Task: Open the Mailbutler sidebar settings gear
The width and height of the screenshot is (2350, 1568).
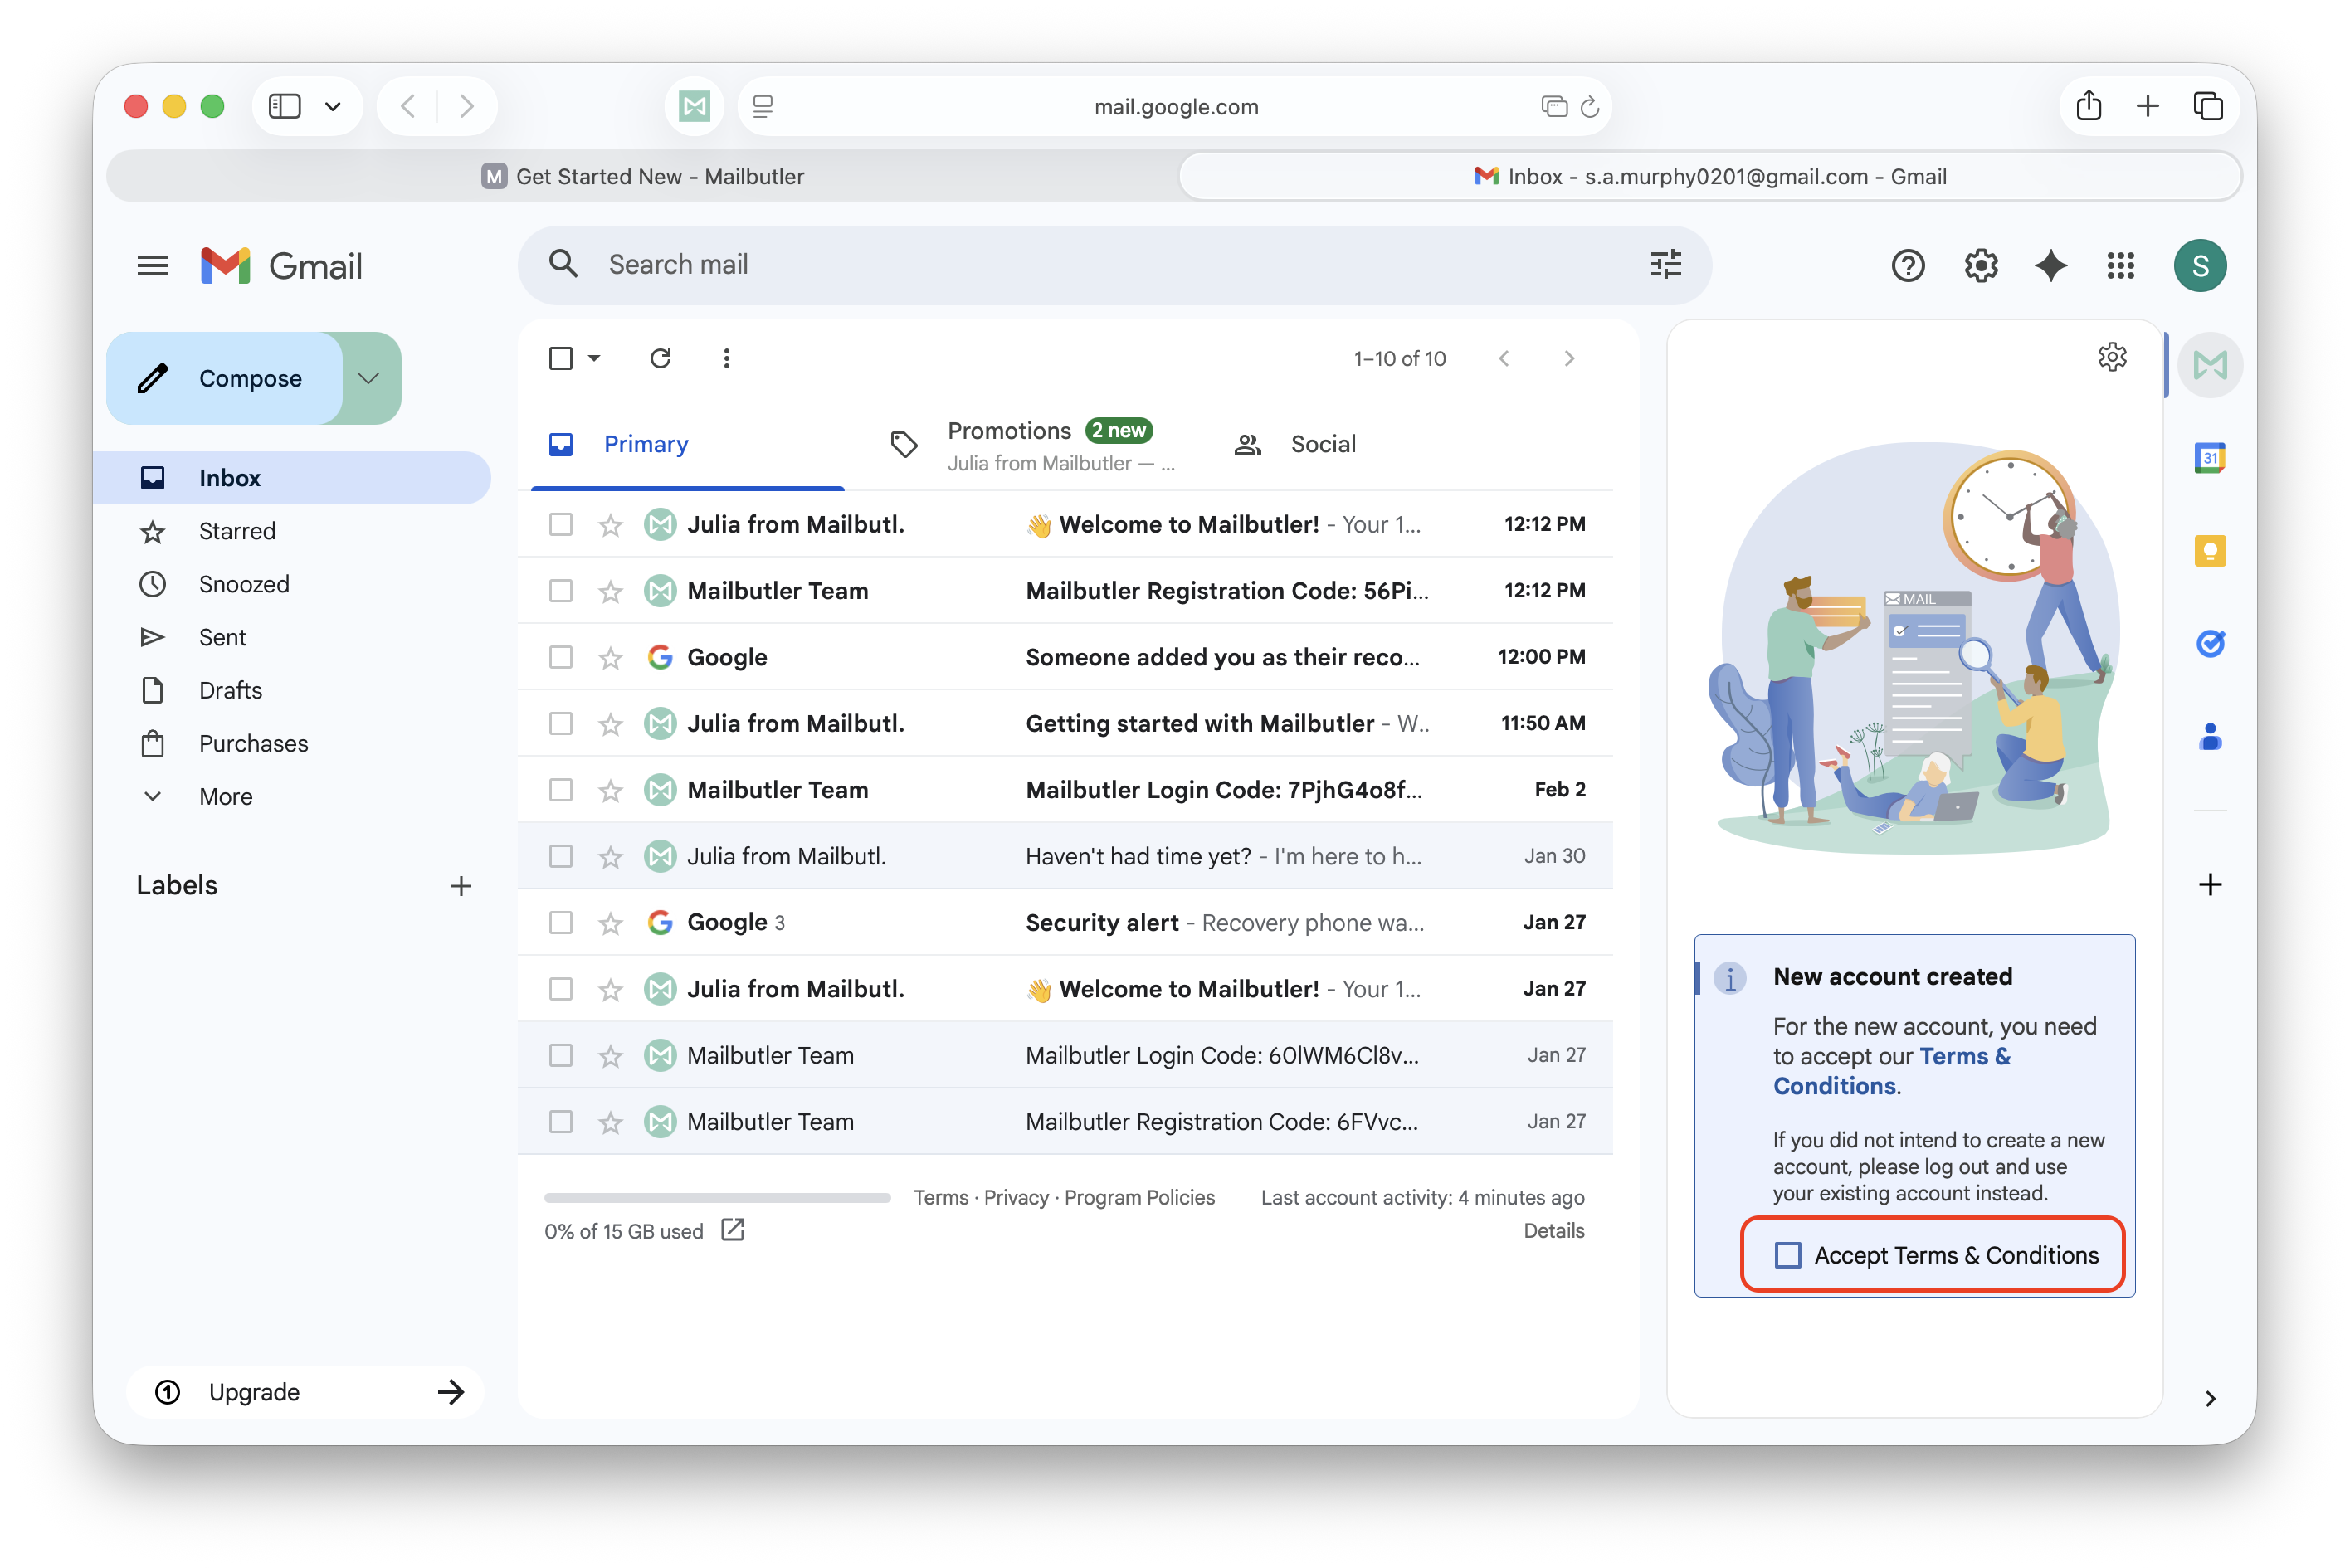Action: click(2111, 357)
